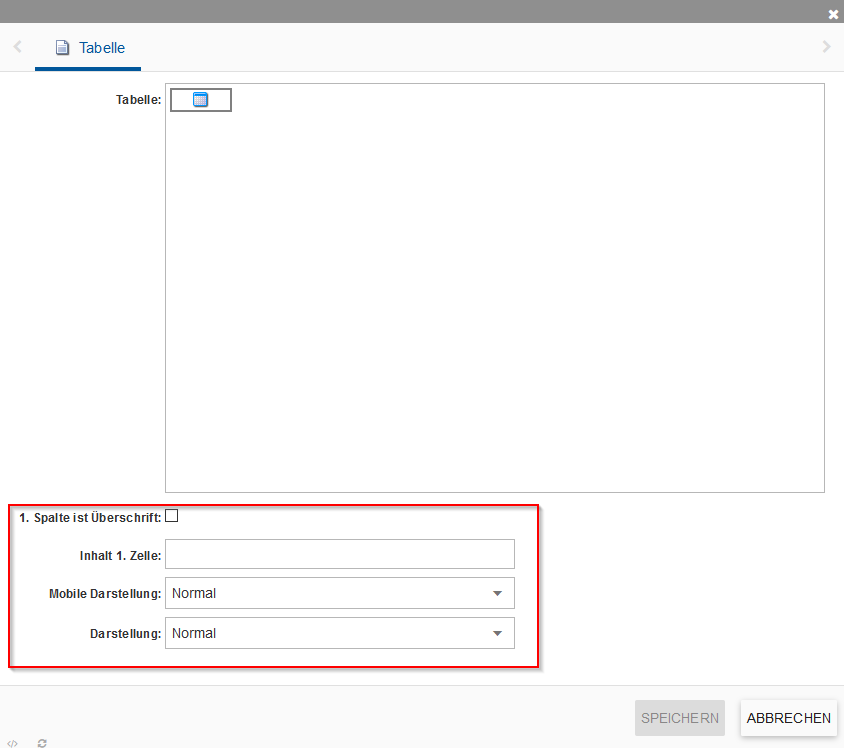The height and width of the screenshot is (748, 844).
Task: Click the 'Mobile Darstellung:' label text
Action: (x=105, y=594)
